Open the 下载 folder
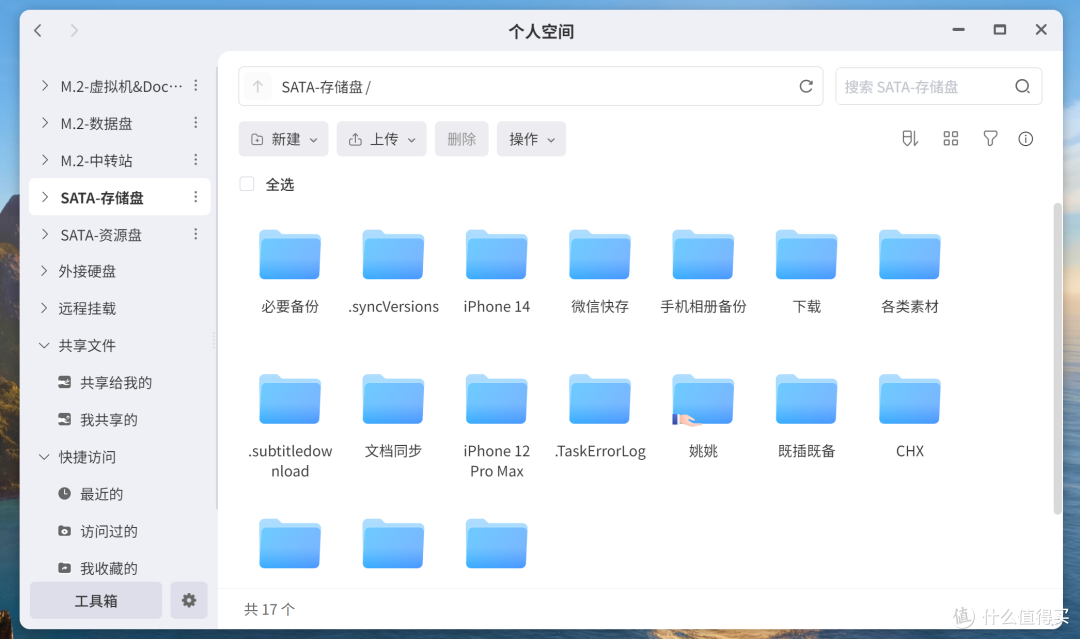Screen dimensions: 1080x639 point(806,255)
